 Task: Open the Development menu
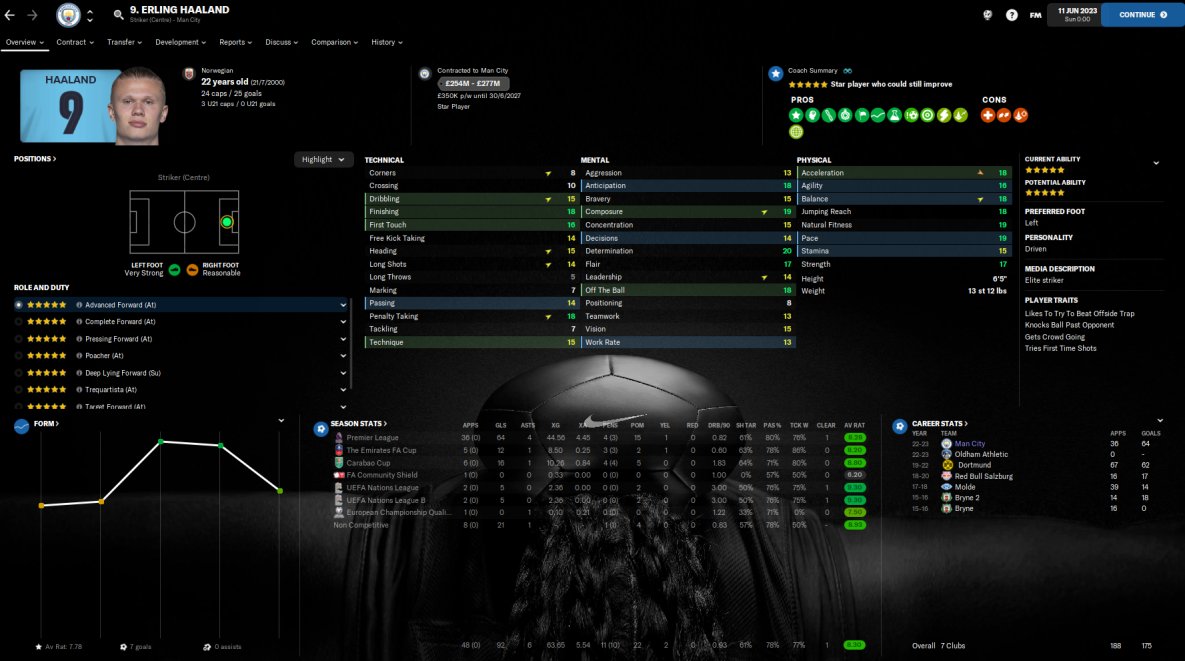(181, 42)
